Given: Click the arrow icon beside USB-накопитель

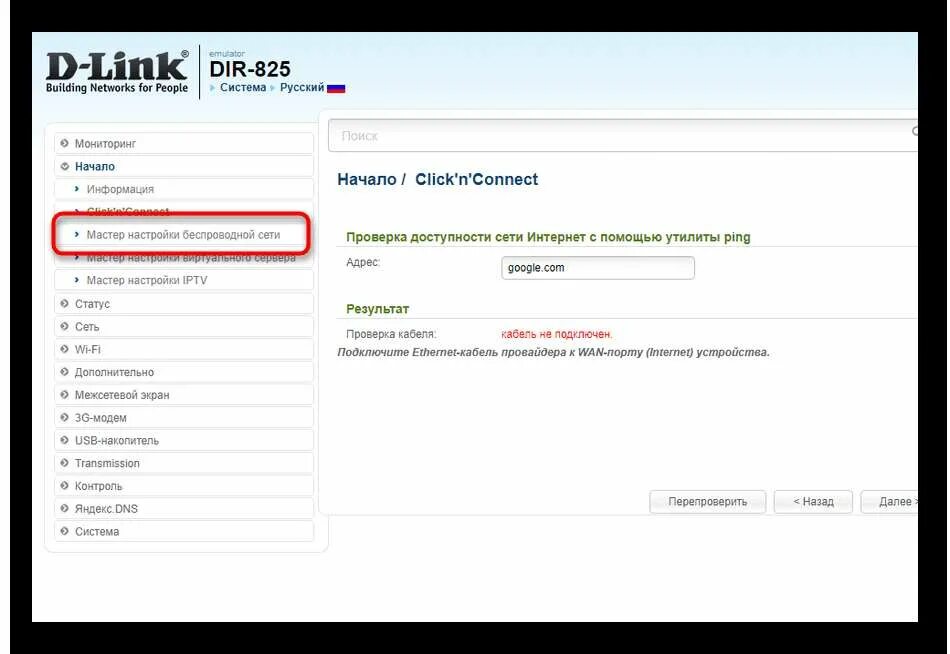Looking at the screenshot, I should click(x=64, y=440).
